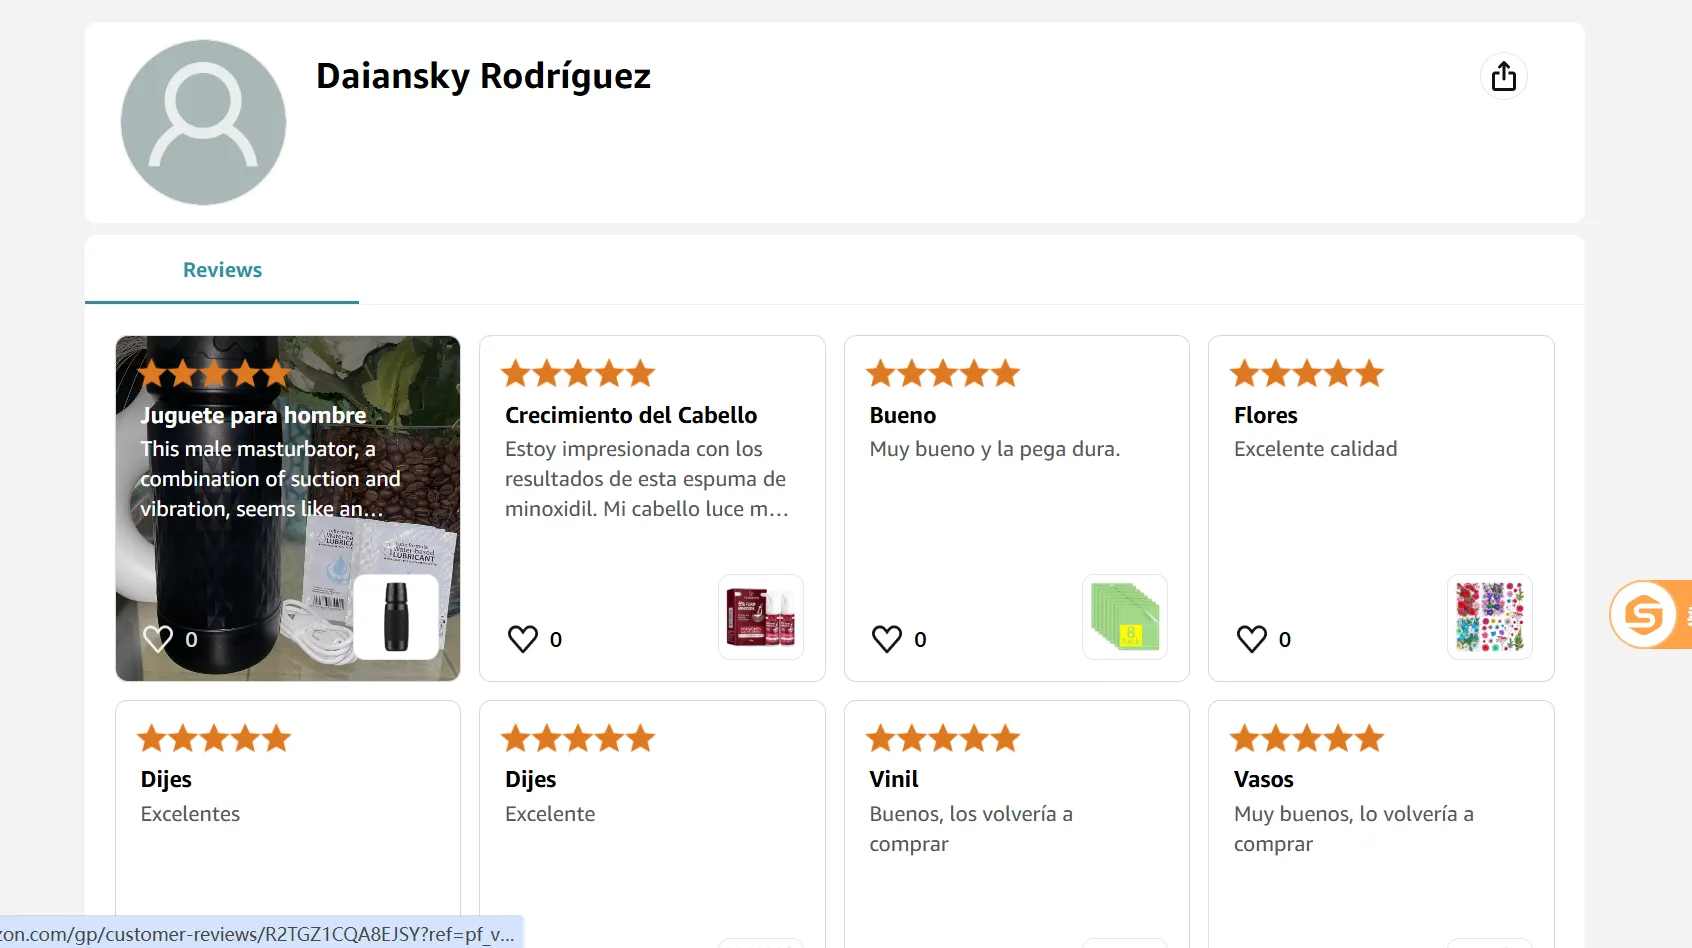Click the share profile icon
1692x948 pixels.
point(1504,76)
